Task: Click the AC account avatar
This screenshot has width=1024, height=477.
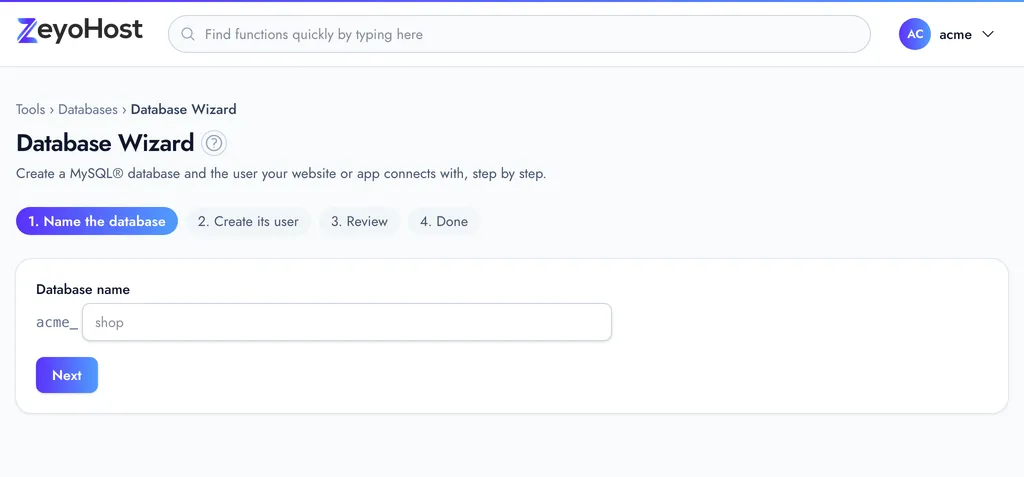Action: 915,34
